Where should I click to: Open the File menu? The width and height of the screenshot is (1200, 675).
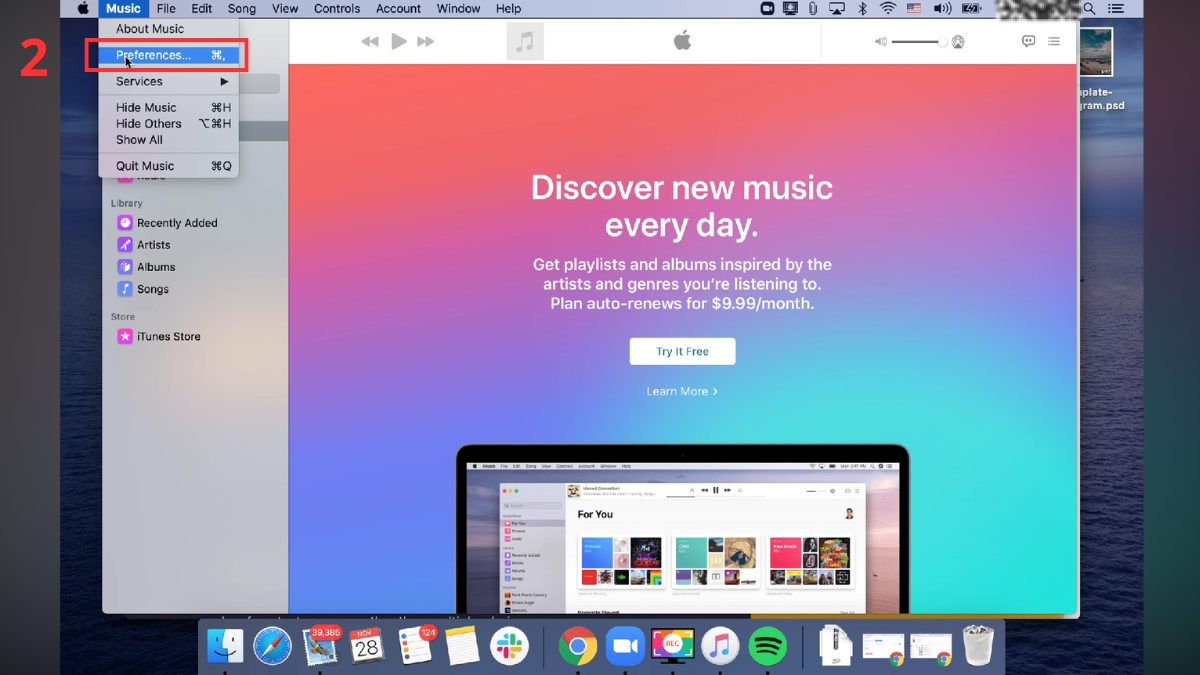tap(166, 9)
